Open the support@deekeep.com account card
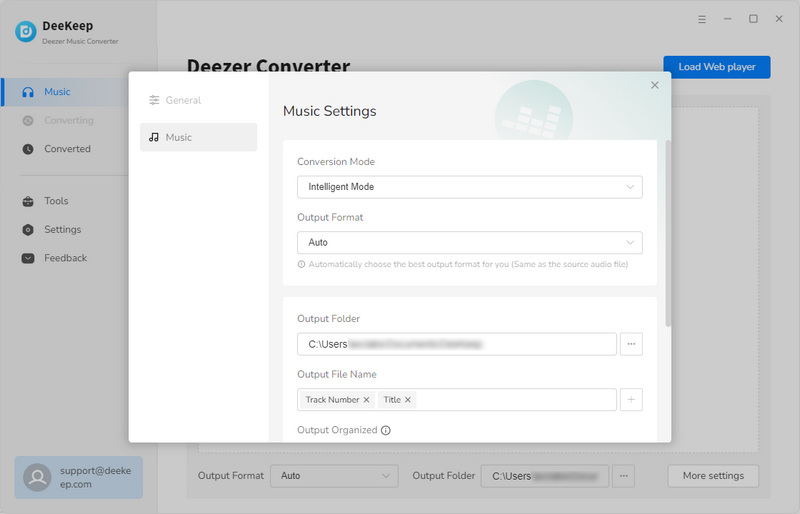Screen dimensions: 800x514 pos(79,477)
